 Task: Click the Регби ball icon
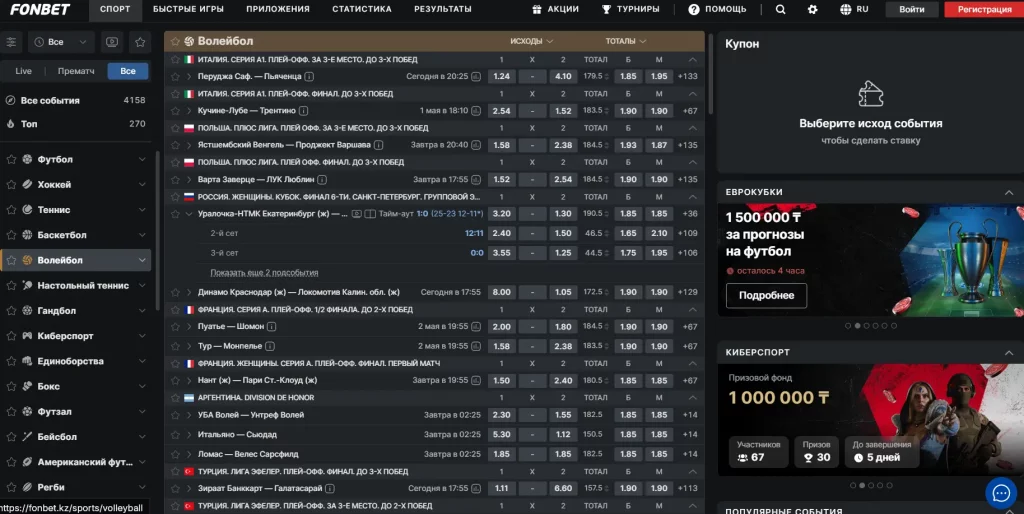click(27, 487)
